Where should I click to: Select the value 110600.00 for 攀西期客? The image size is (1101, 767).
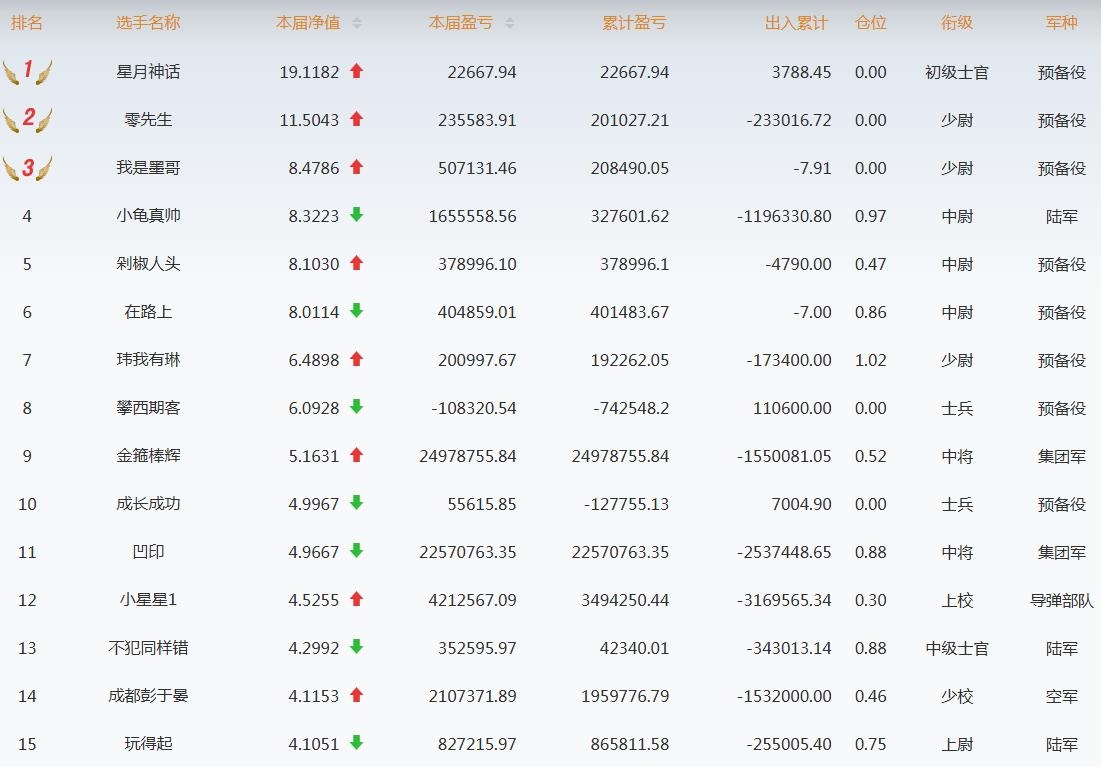coord(792,408)
